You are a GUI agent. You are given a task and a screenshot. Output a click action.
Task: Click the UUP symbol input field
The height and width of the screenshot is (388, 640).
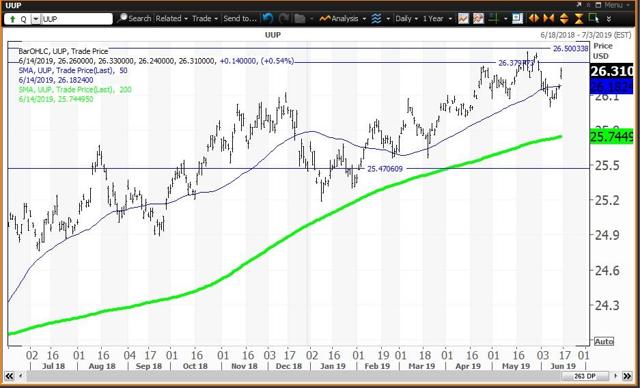76,19
